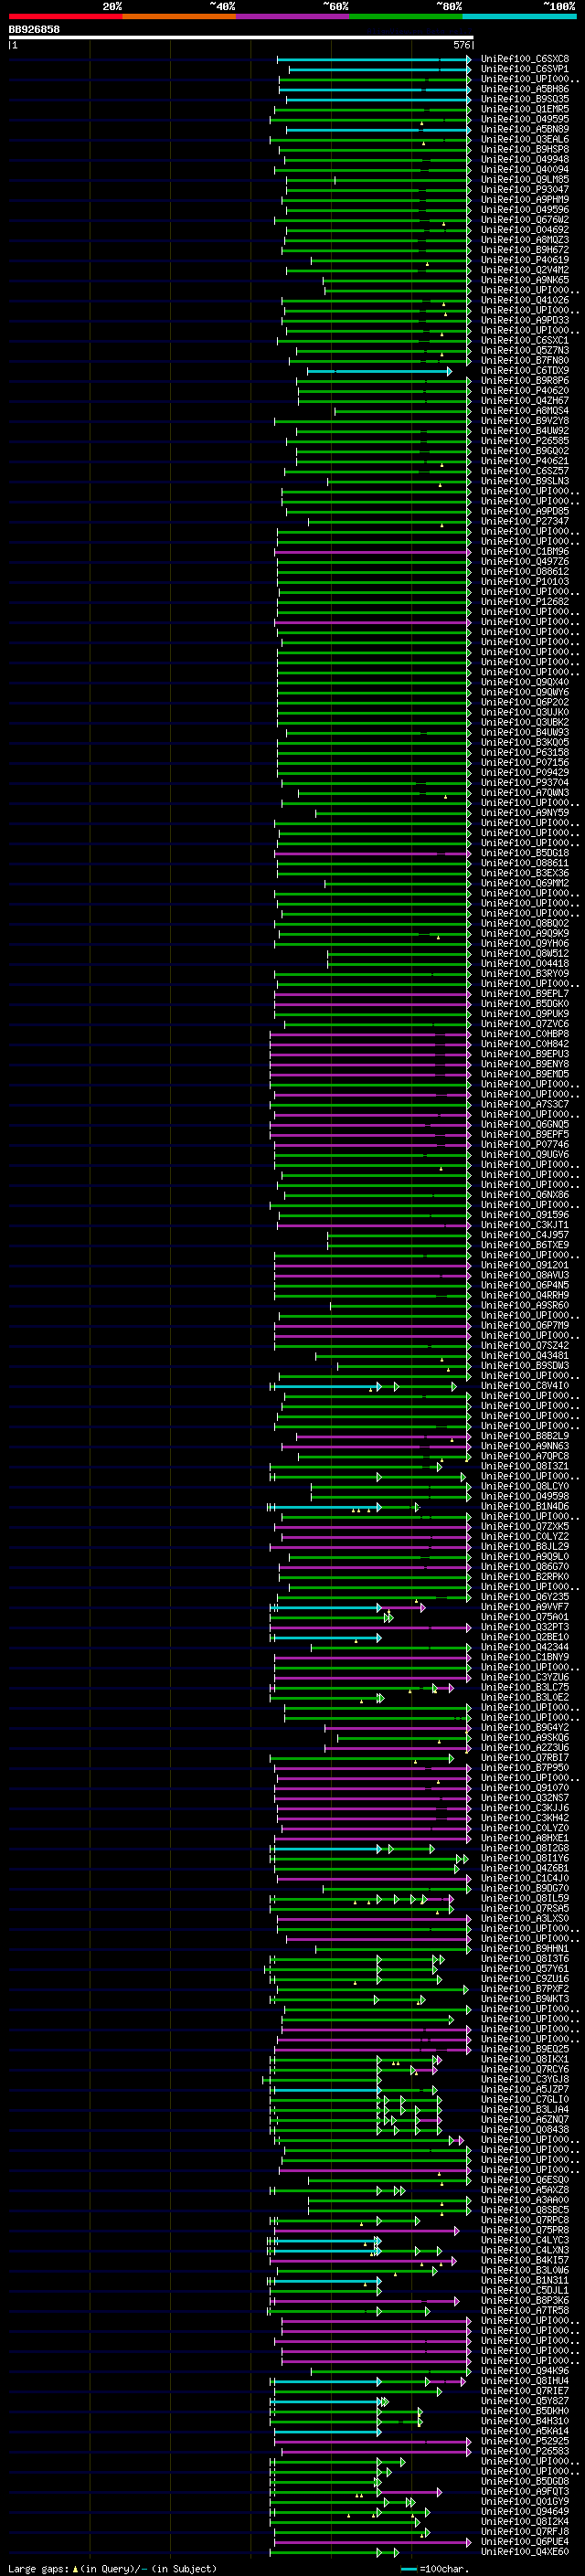Select hit label UniRef100_Q8AVU3
This screenshot has height=2576, width=585.
(525, 1275)
